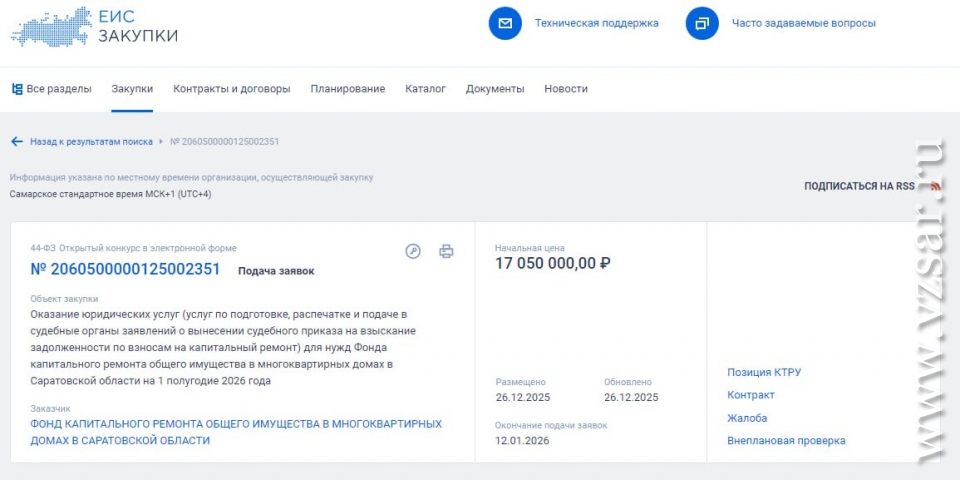960x480 pixels.
Task: Open the Закупки tab
Action: pos(132,89)
